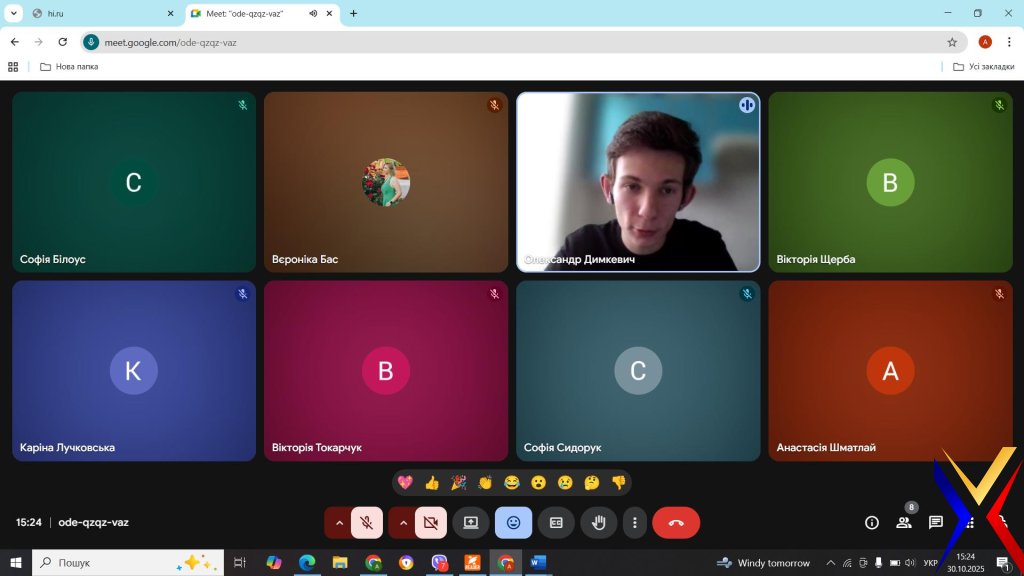Turn on the camera
Screen dimensions: 1024x576
coord(431,522)
